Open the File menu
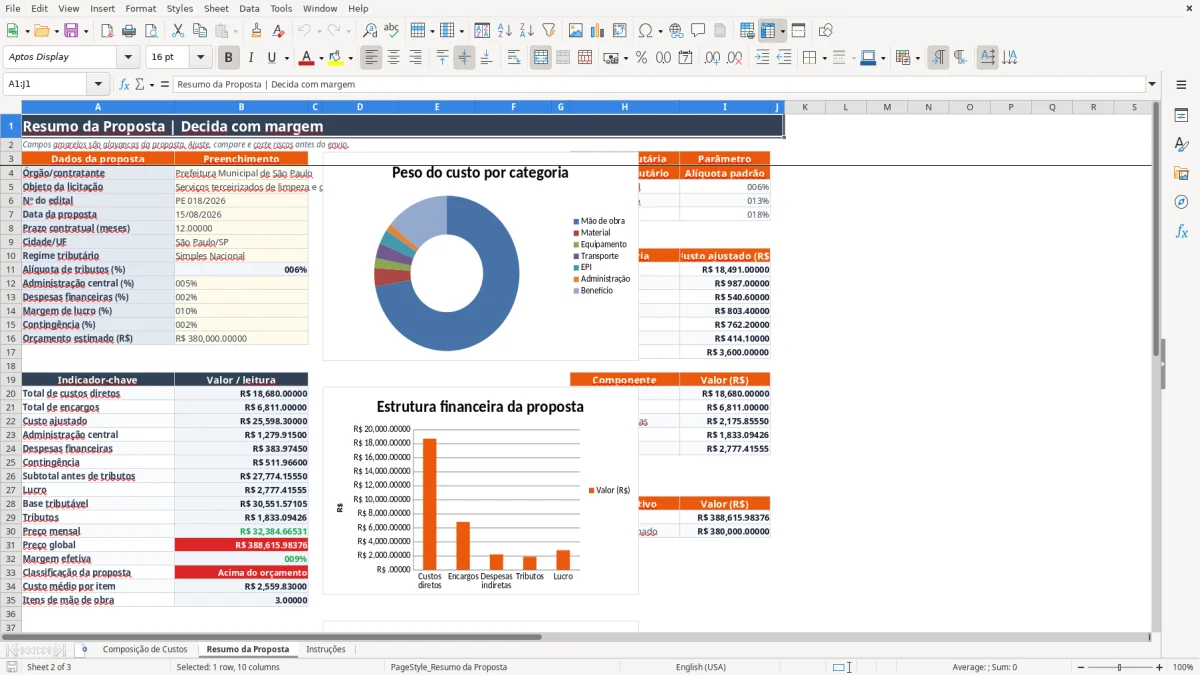Screen dimensions: 1200x675 point(12,8)
